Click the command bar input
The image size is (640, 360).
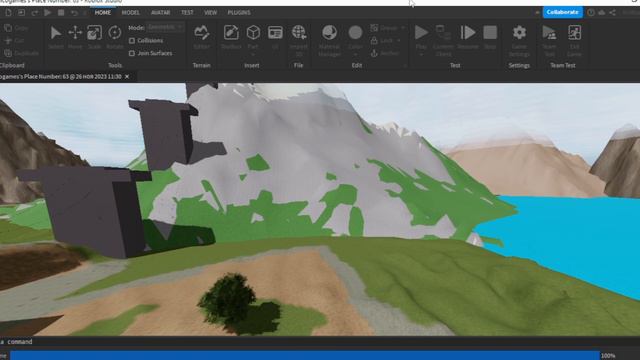pyautogui.click(x=320, y=342)
